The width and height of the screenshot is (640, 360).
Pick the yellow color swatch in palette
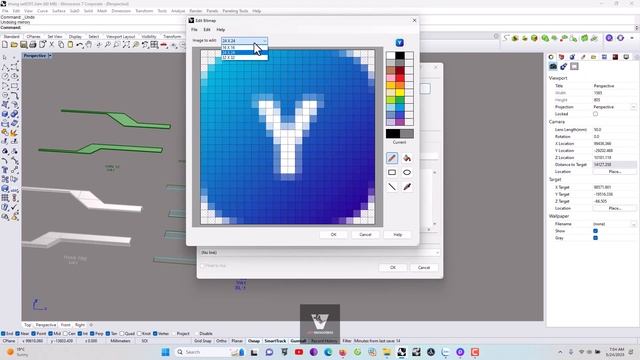coord(400,93)
